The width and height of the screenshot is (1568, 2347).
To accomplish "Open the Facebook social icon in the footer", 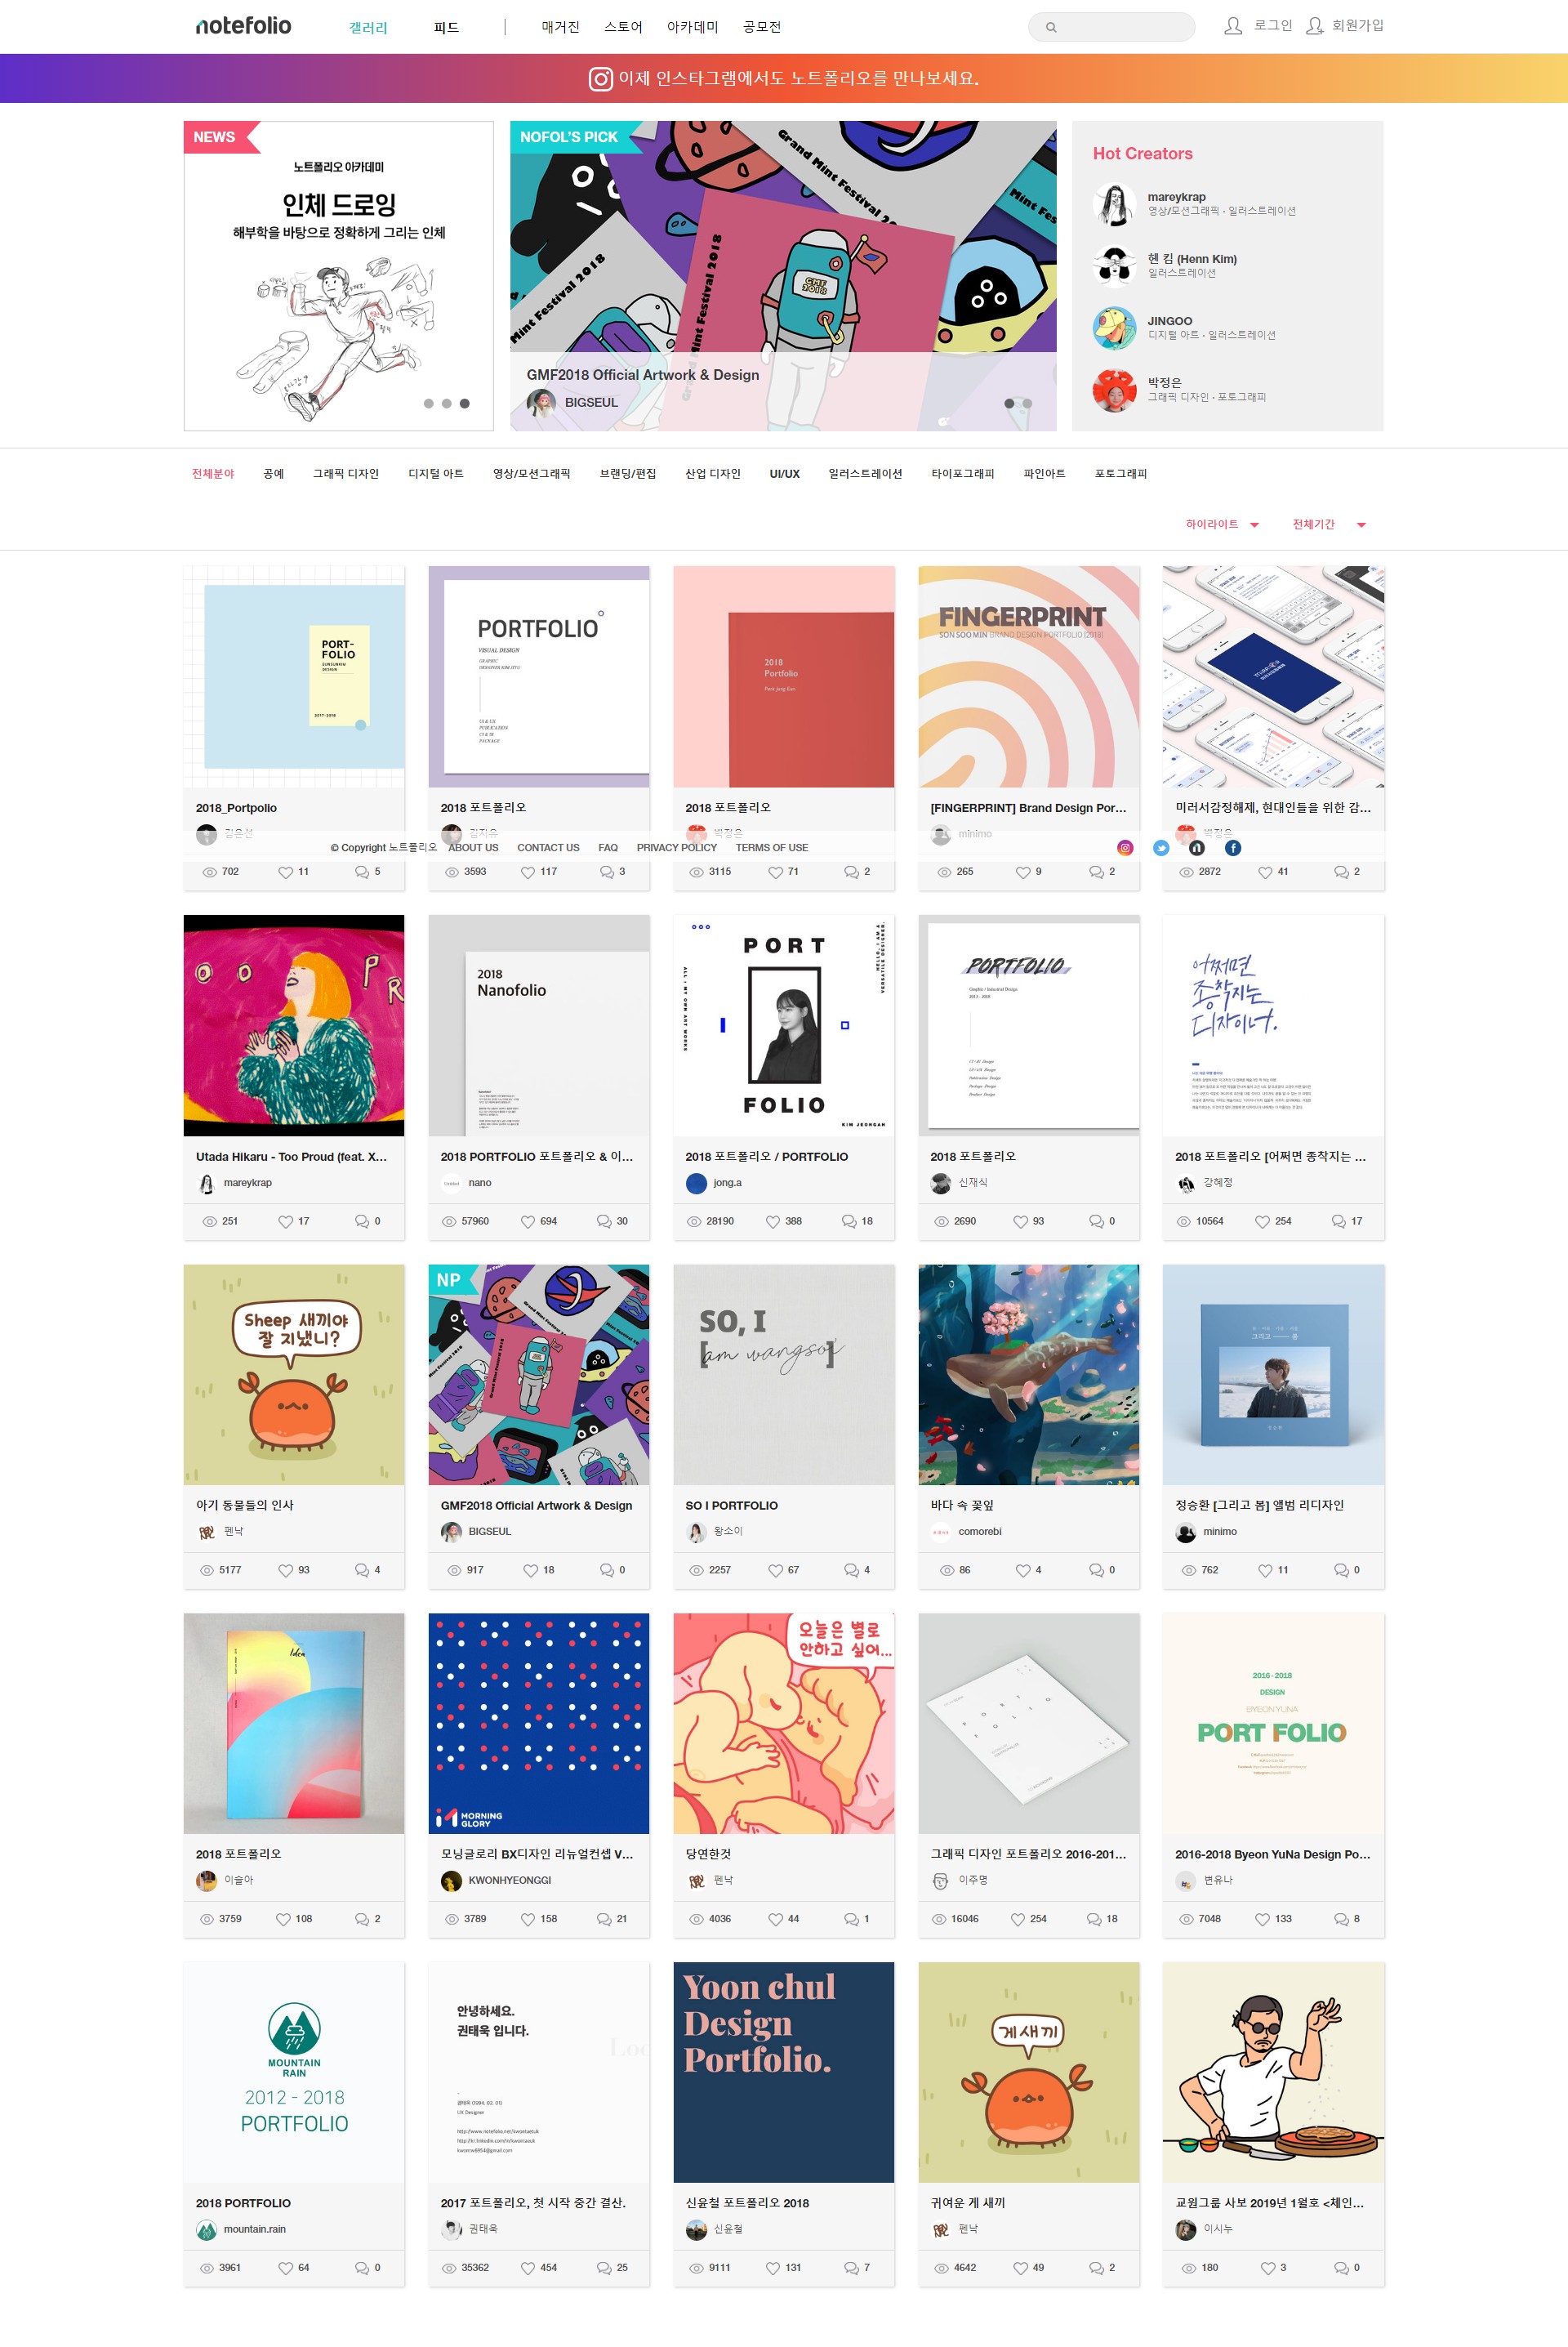I will coord(1233,848).
